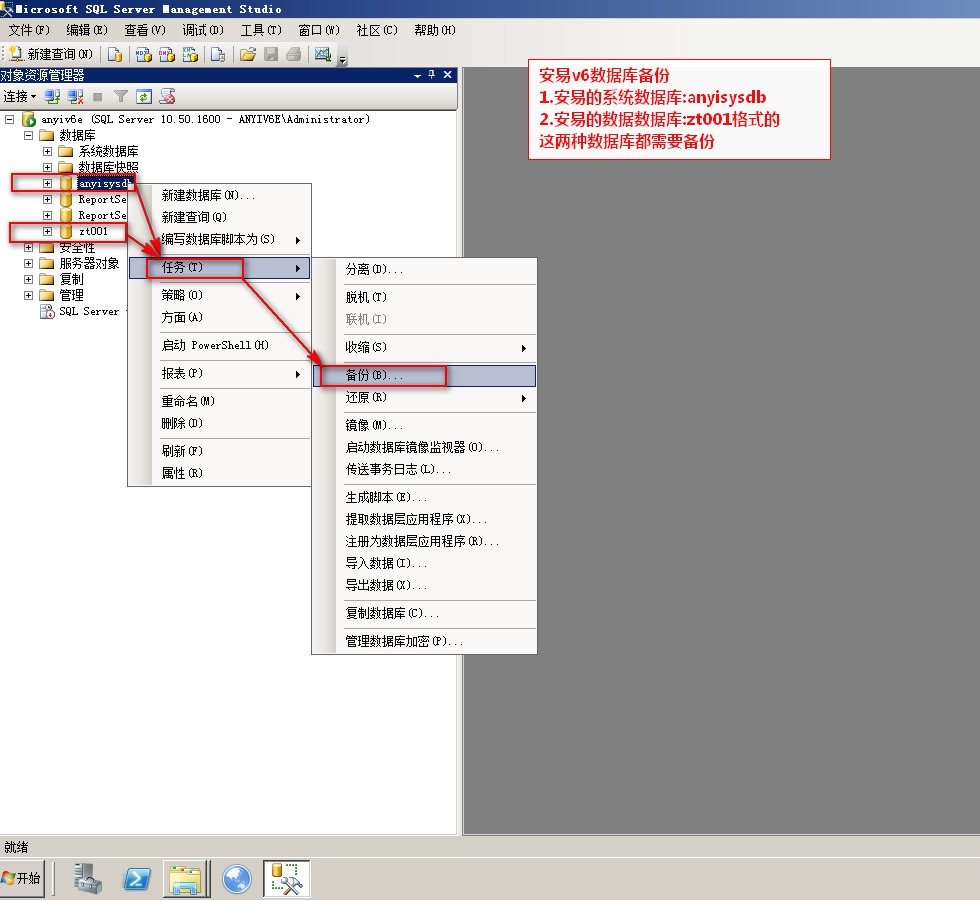Expand the 系统数据库 folder node

[x=47, y=151]
